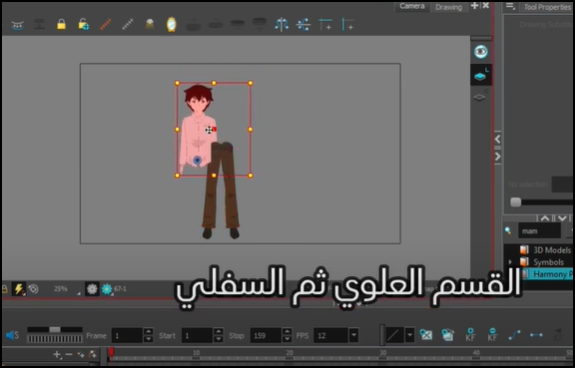Open the FPS dropdown arrow
Viewport: 575px width, 368px height.
point(354,335)
